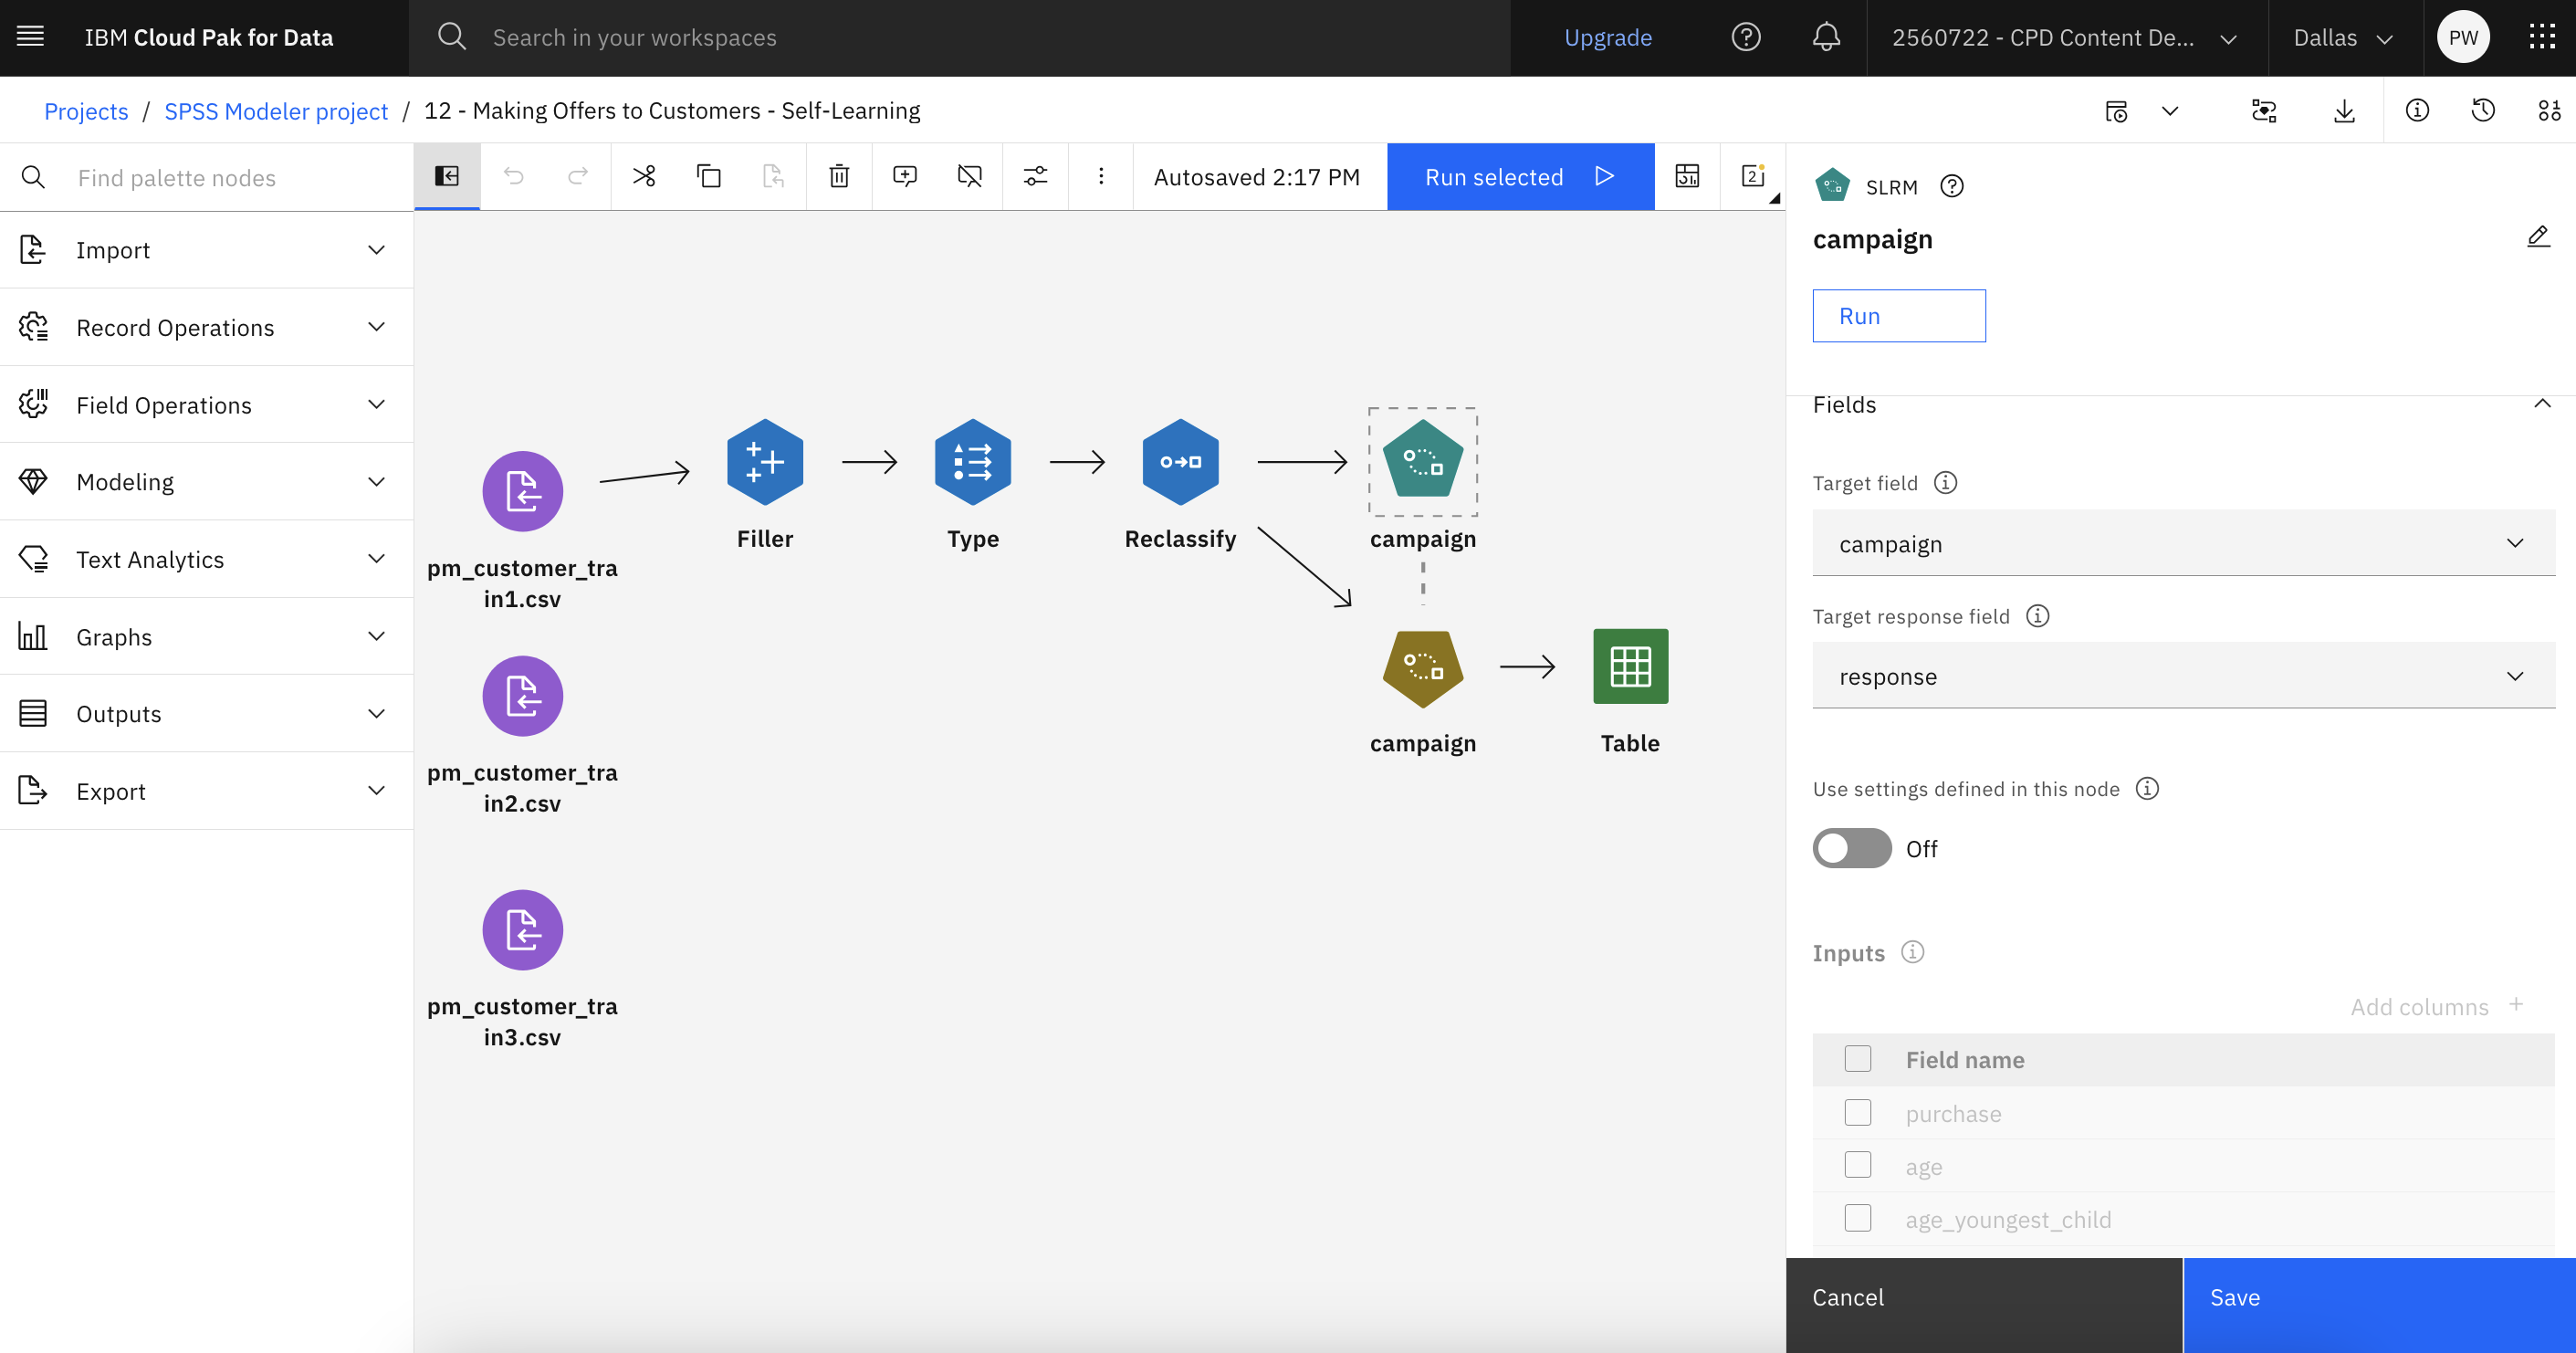Check the purchase field checkbox

1858,1113
